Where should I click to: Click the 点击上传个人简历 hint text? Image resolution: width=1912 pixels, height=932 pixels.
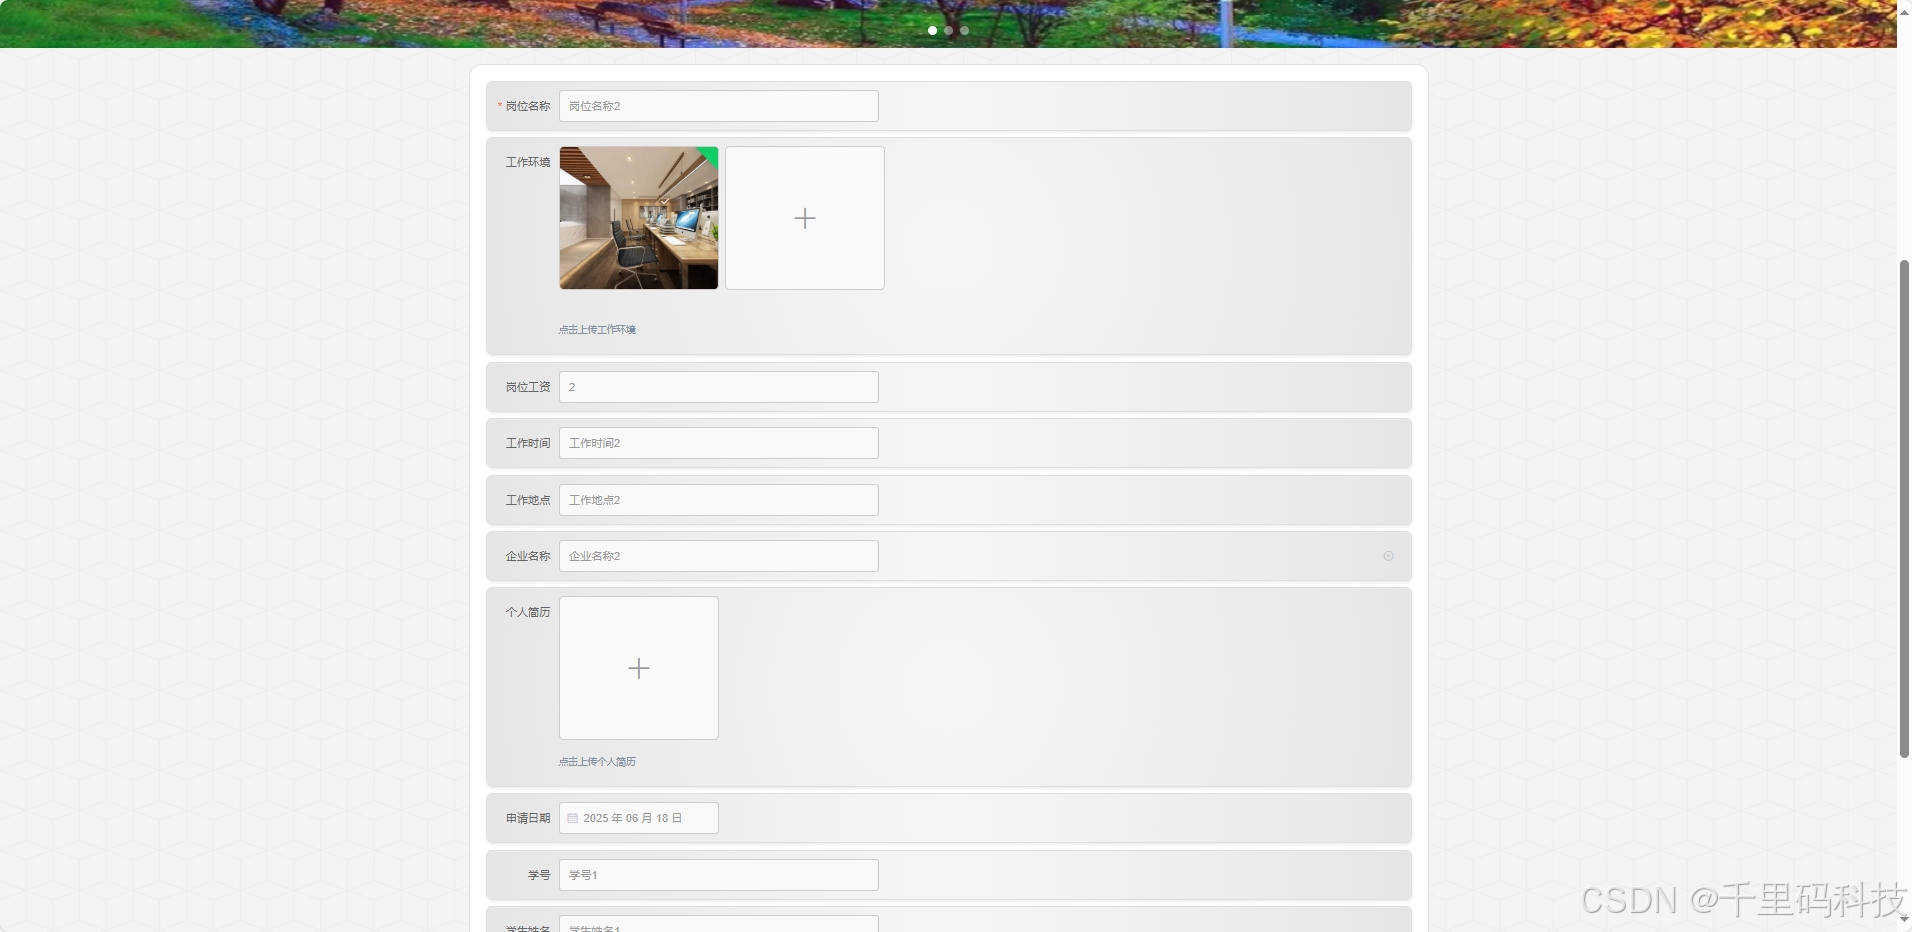click(x=597, y=761)
